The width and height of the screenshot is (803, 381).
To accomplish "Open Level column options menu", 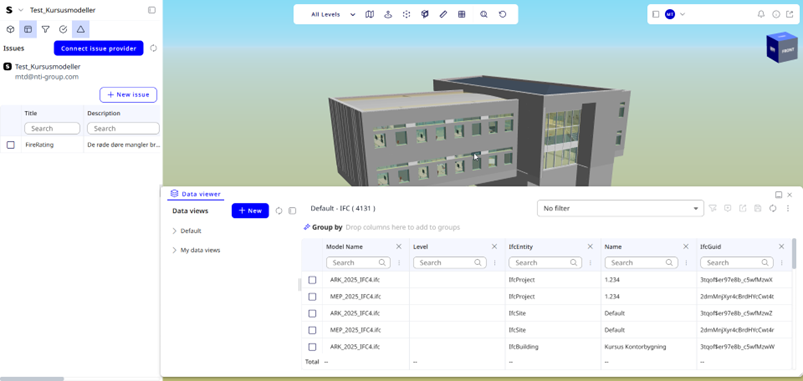I will pos(495,263).
